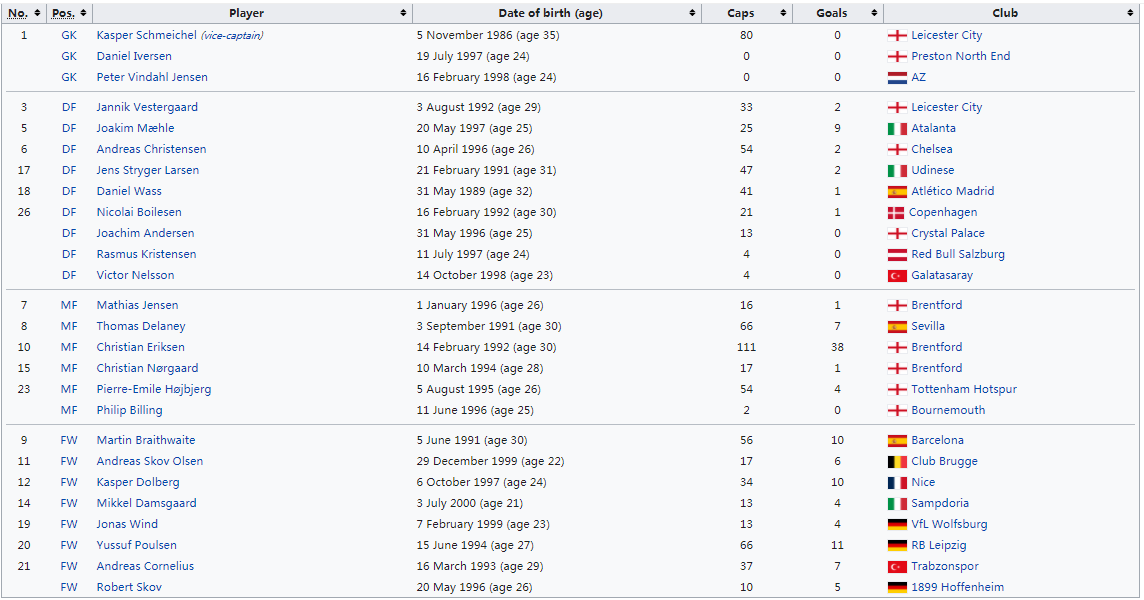
Task: Sort by Club column arrows
Action: pyautogui.click(x=1130, y=13)
